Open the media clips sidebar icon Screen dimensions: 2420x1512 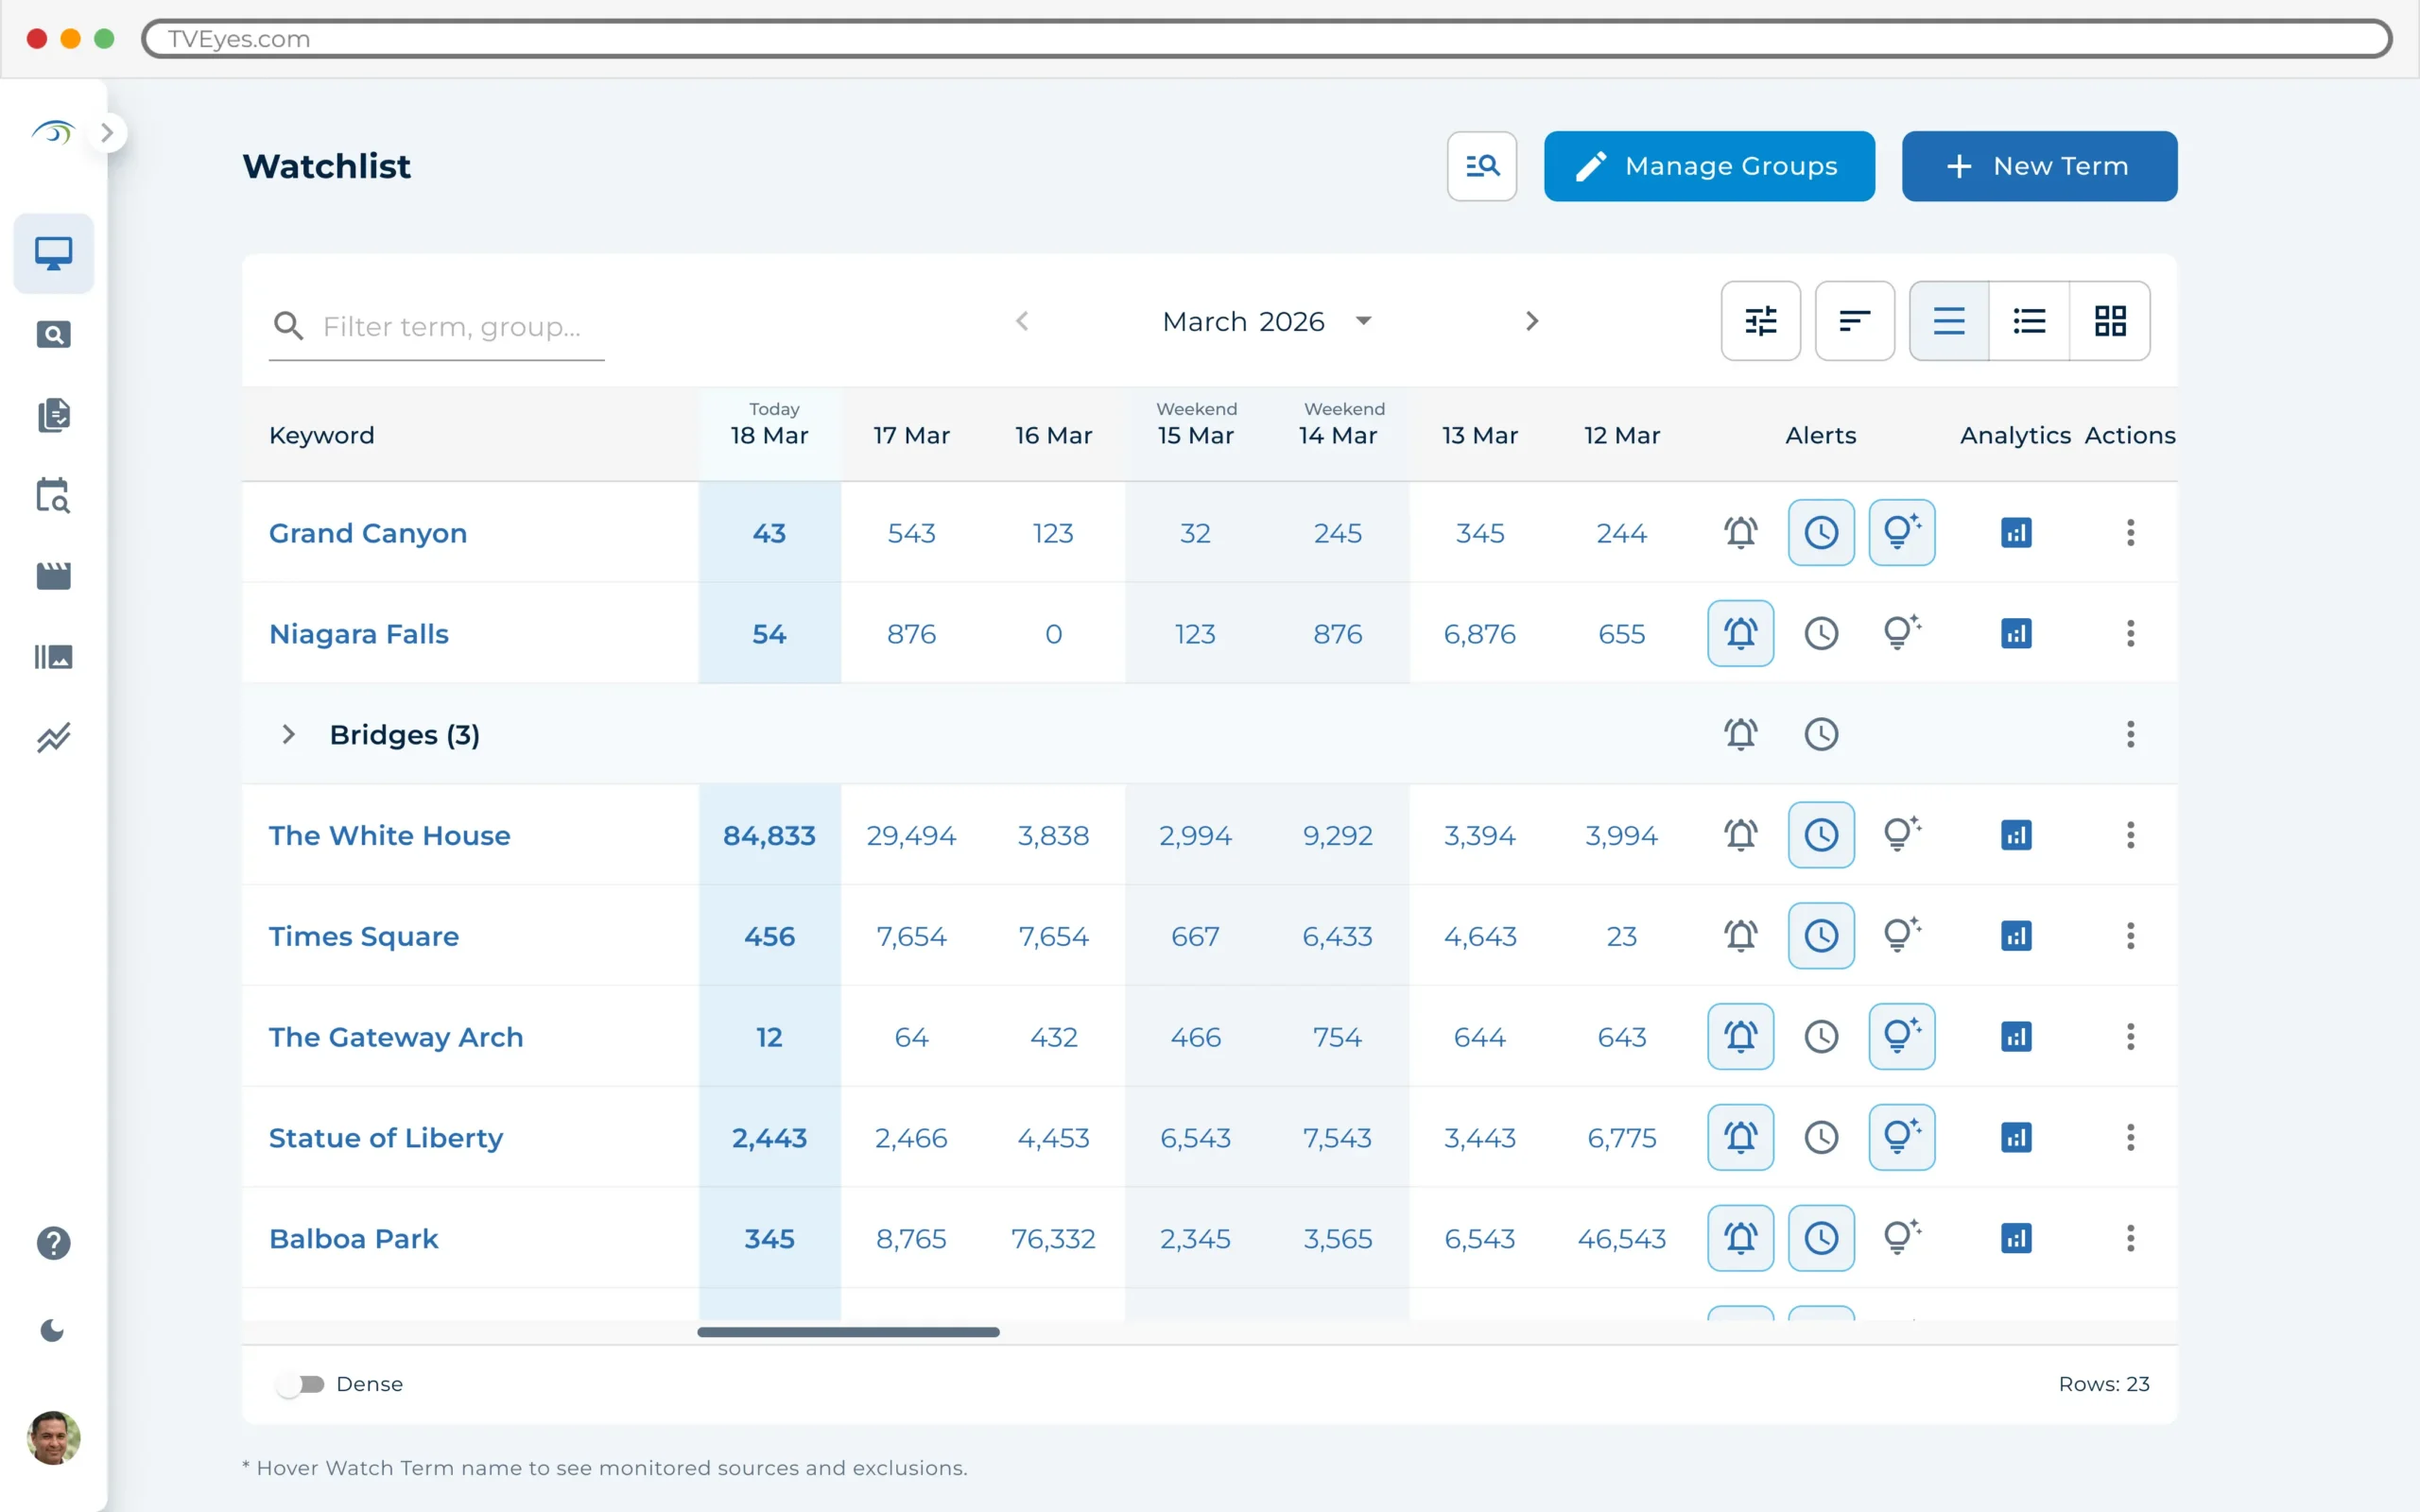pyautogui.click(x=53, y=575)
